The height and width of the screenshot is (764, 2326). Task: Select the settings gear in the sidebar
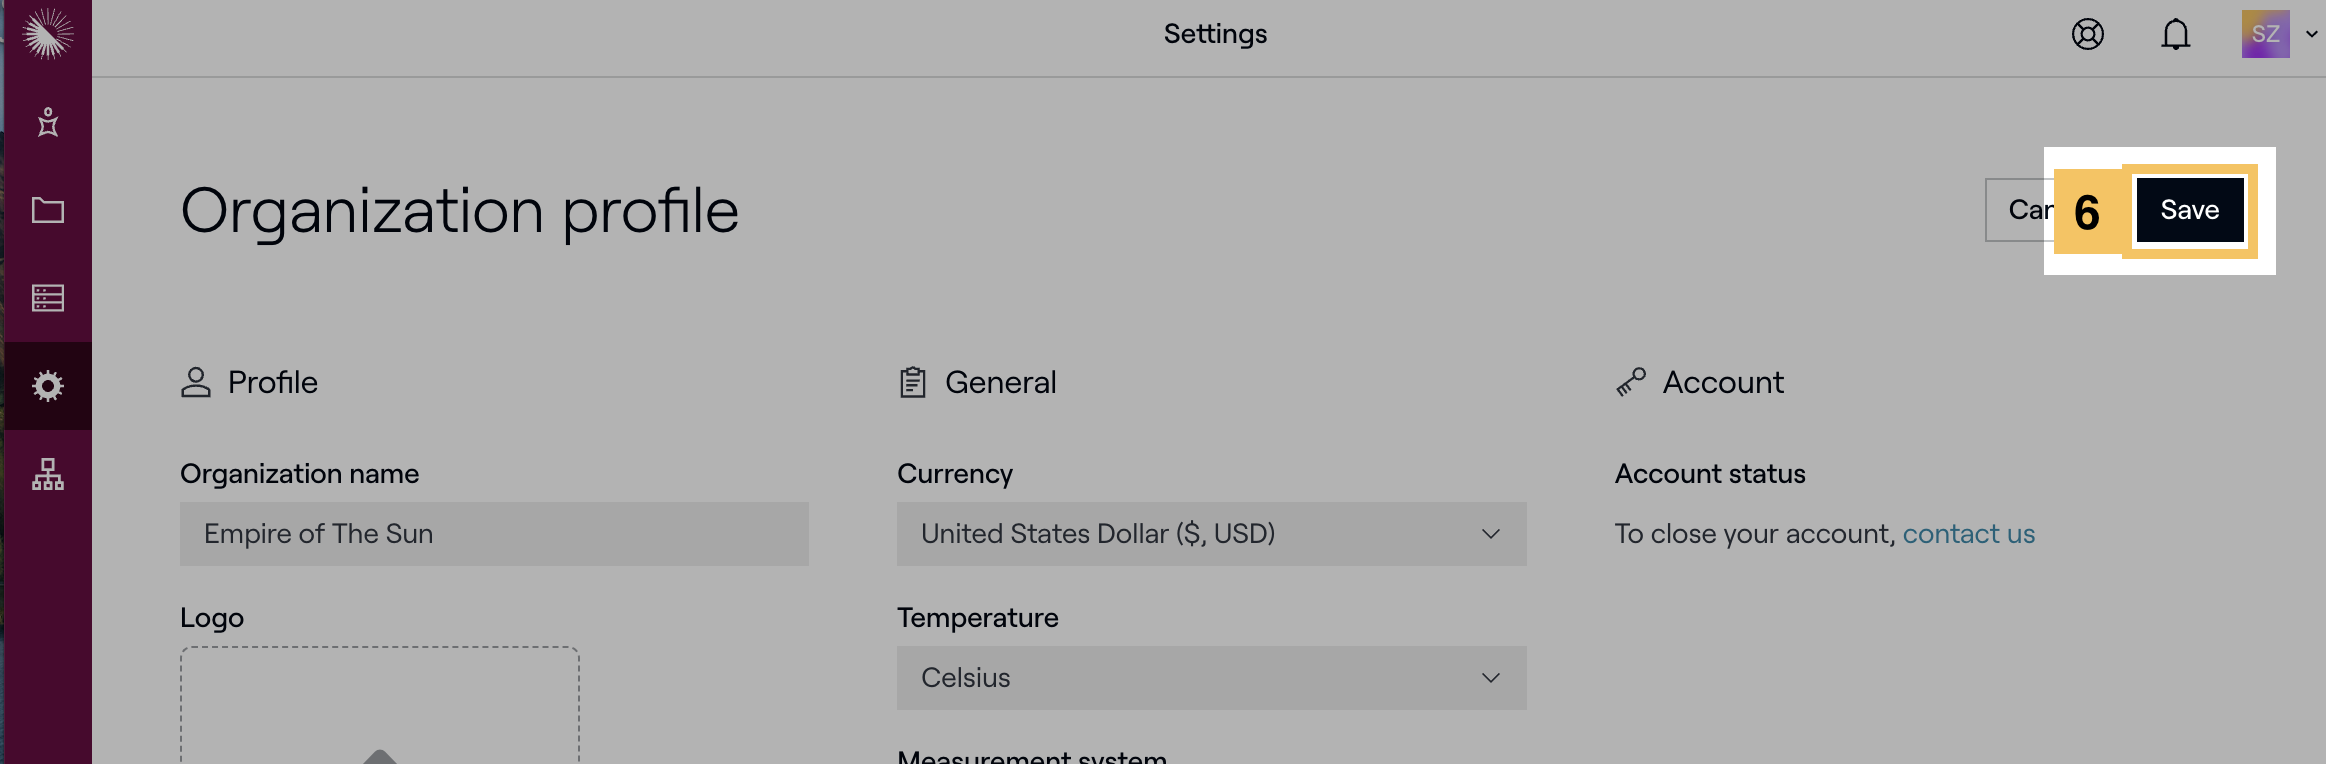pyautogui.click(x=47, y=386)
